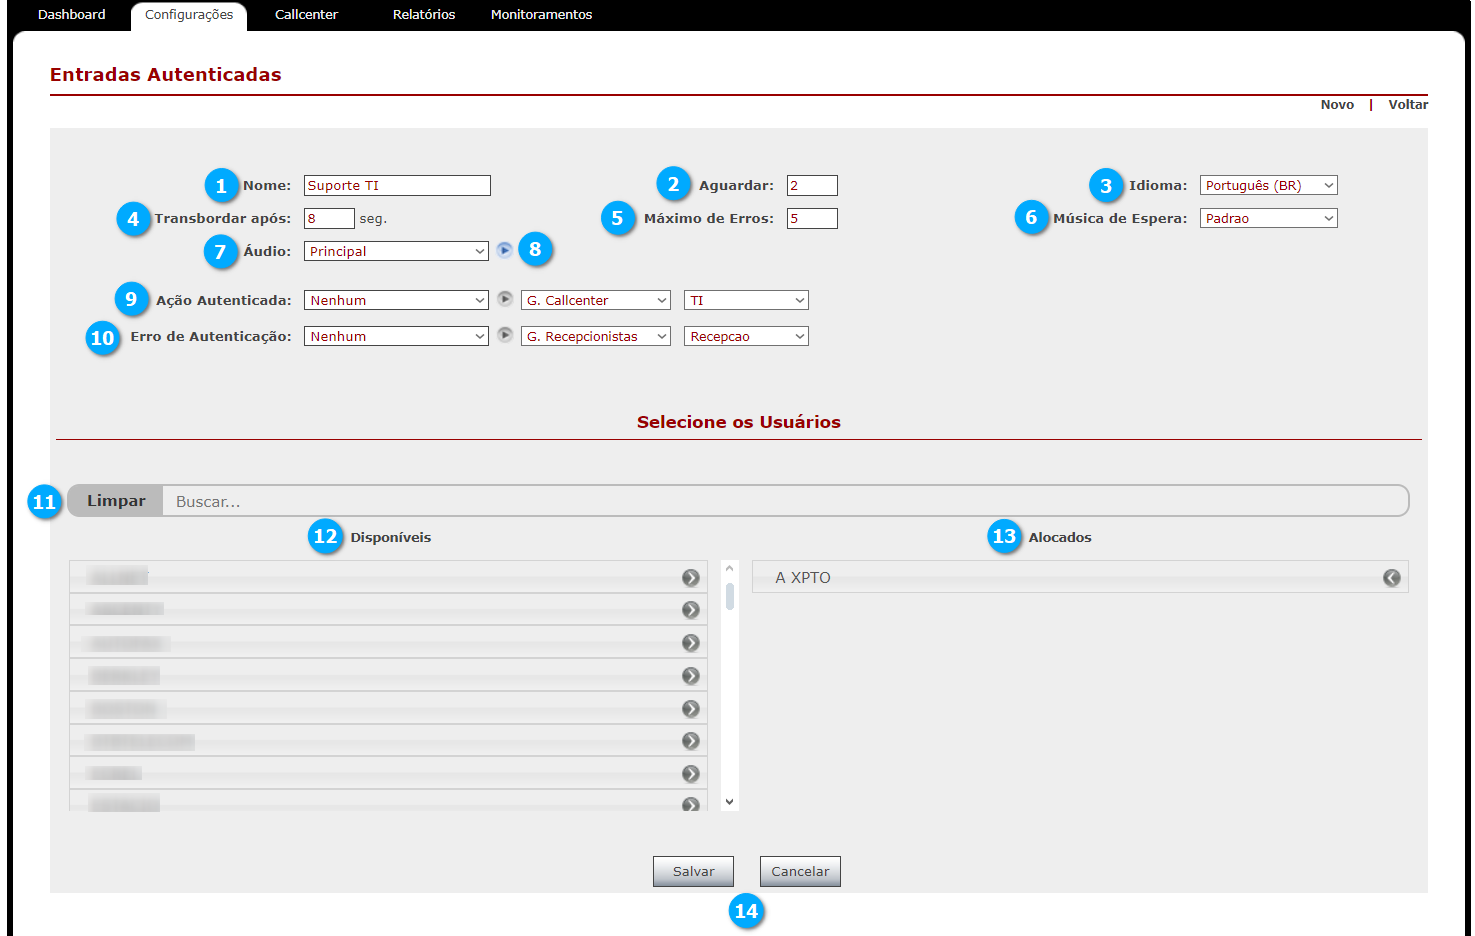Image resolution: width=1475 pixels, height=936 pixels.
Task: Click the Novo link
Action: pyautogui.click(x=1337, y=104)
